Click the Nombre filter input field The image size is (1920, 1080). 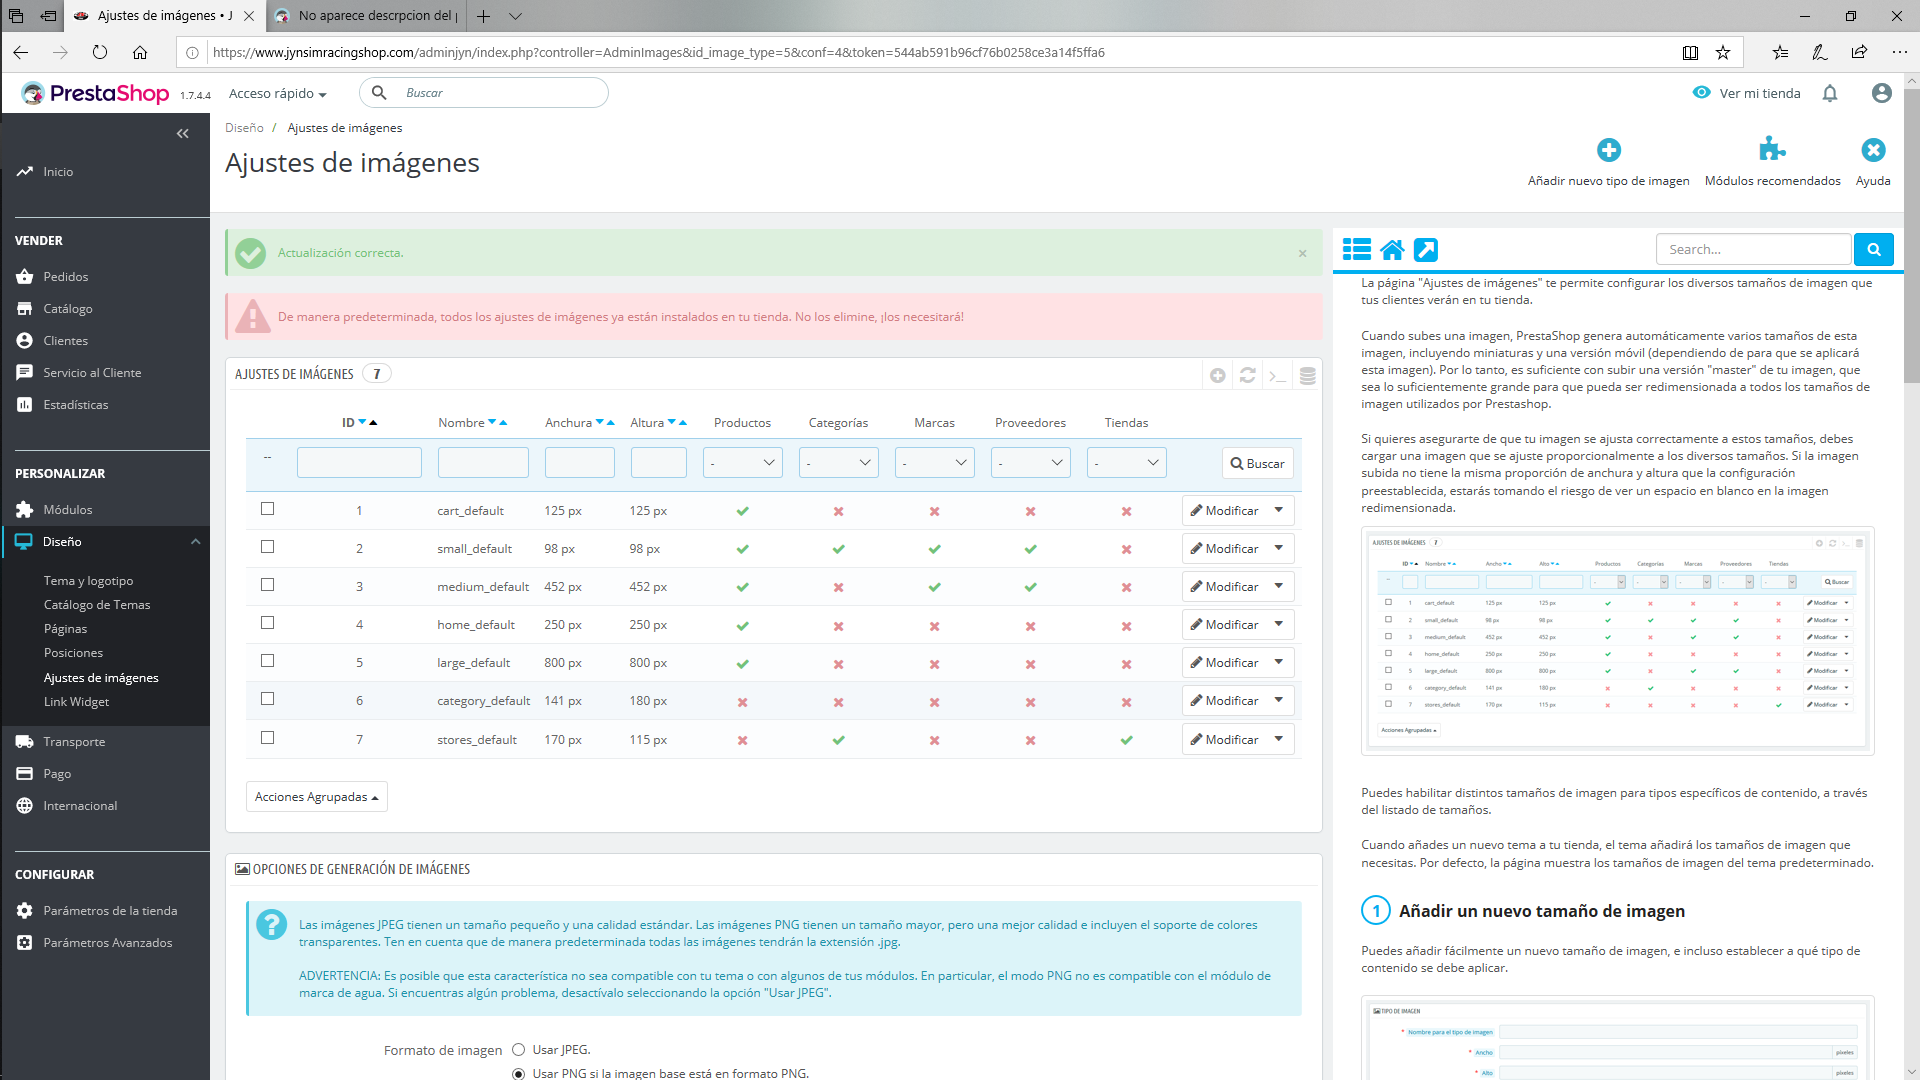483,463
